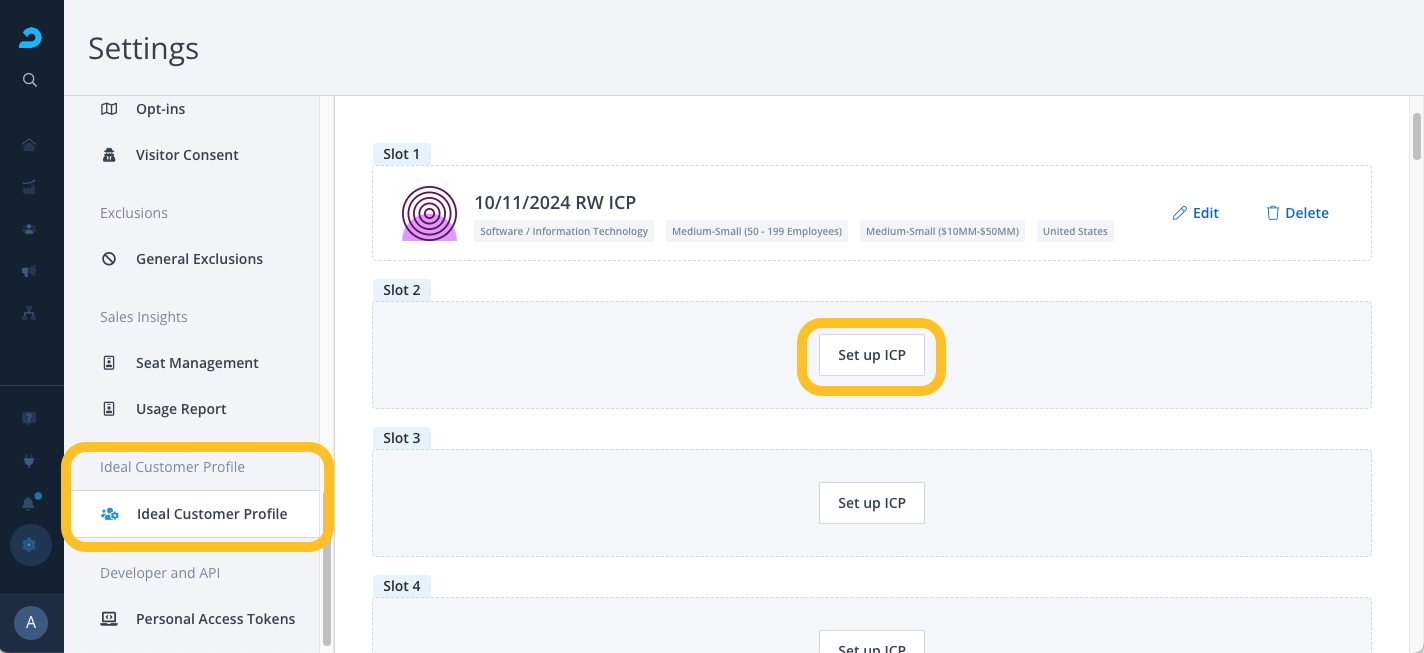Screen dimensions: 1424x653
Task: Select Seat Management in the sidebar
Action: pyautogui.click(x=197, y=363)
